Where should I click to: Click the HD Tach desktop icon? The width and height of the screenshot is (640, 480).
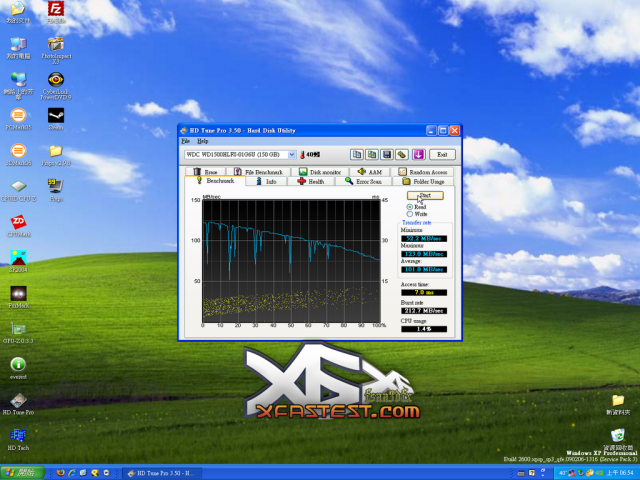[x=18, y=439]
